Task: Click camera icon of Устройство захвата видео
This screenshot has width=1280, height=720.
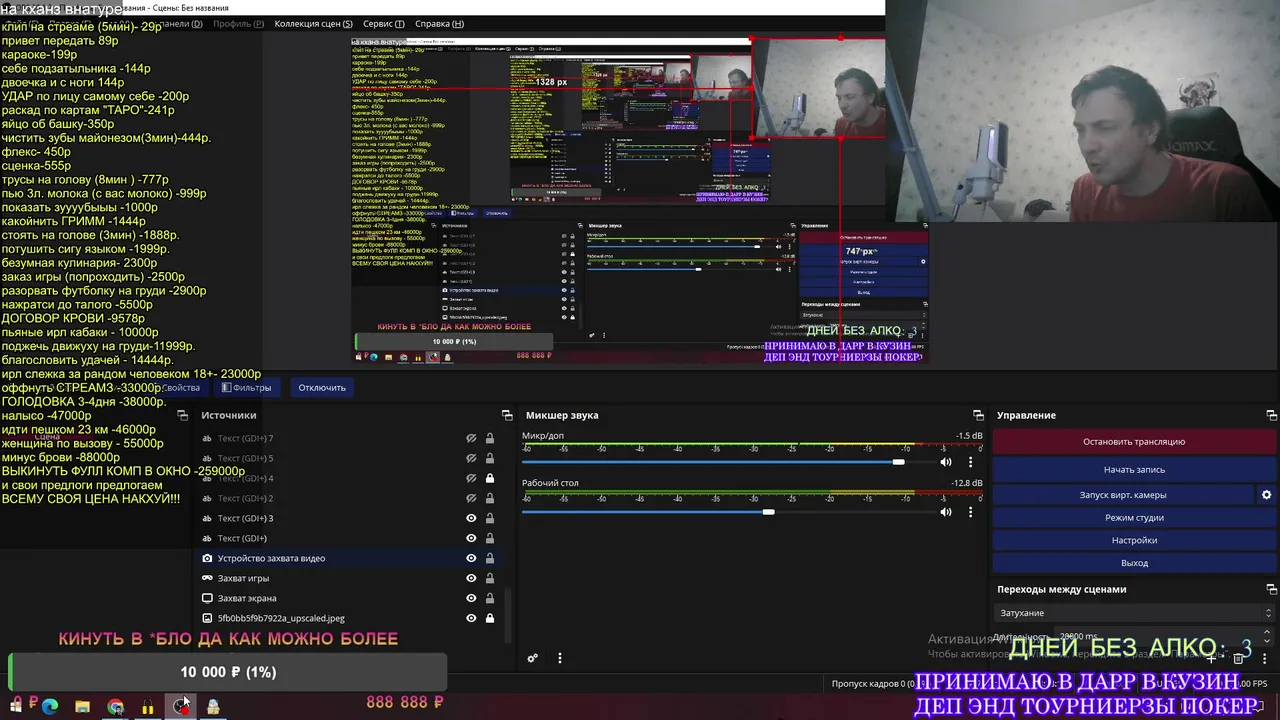Action: 207,558
